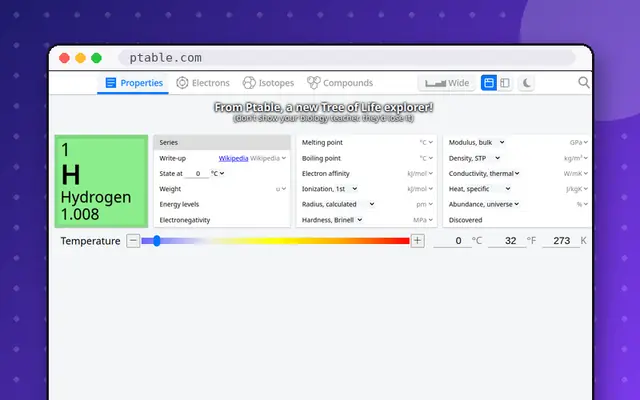
Task: Toggle dark mode moon icon
Action: 527,83
